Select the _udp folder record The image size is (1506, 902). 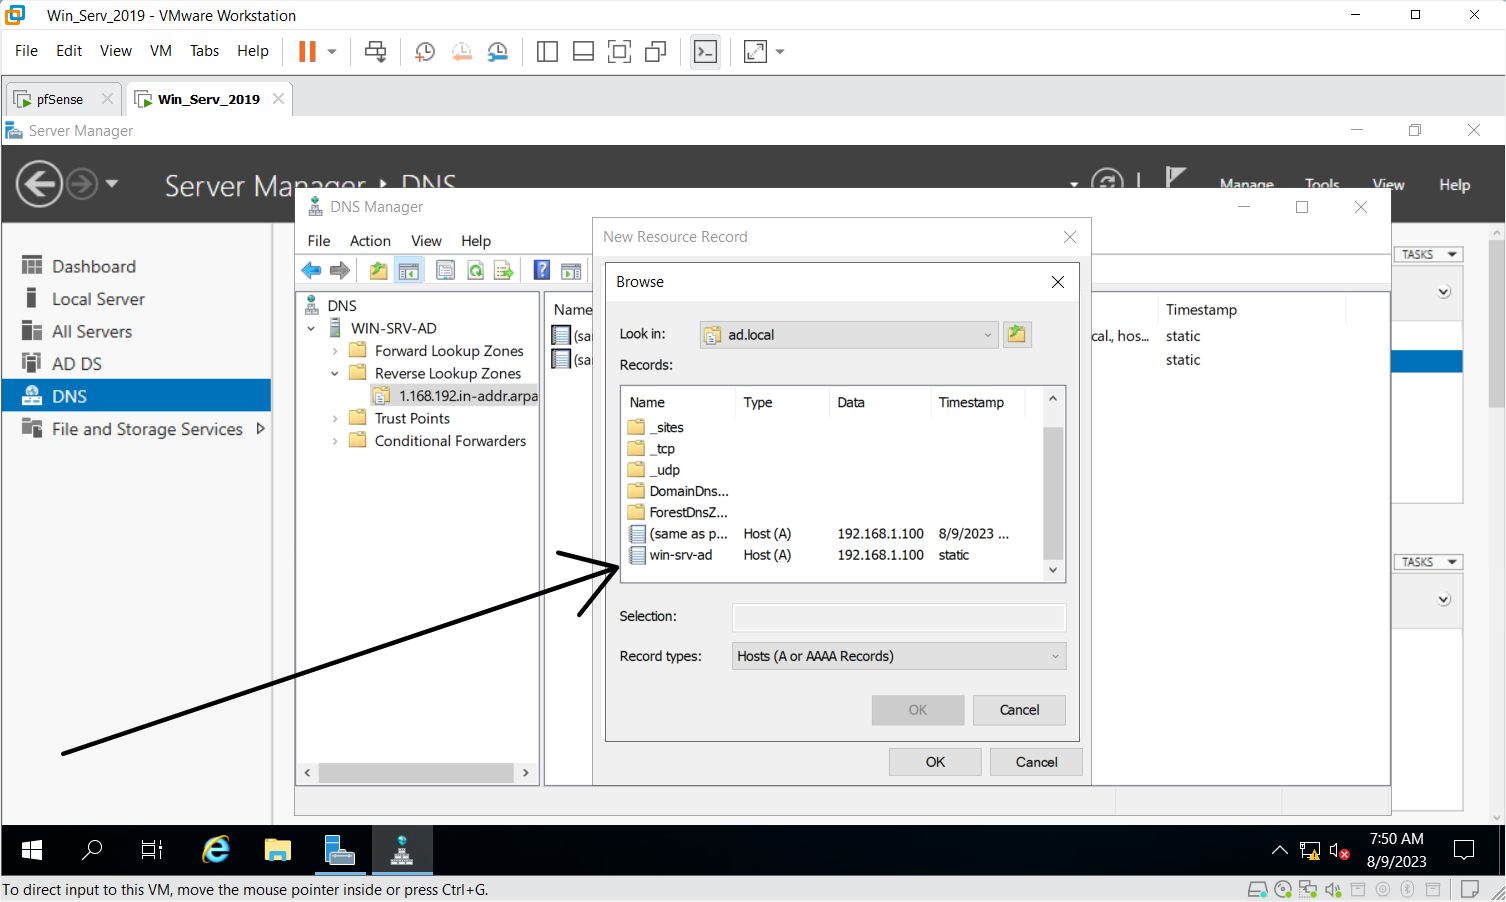pos(664,470)
